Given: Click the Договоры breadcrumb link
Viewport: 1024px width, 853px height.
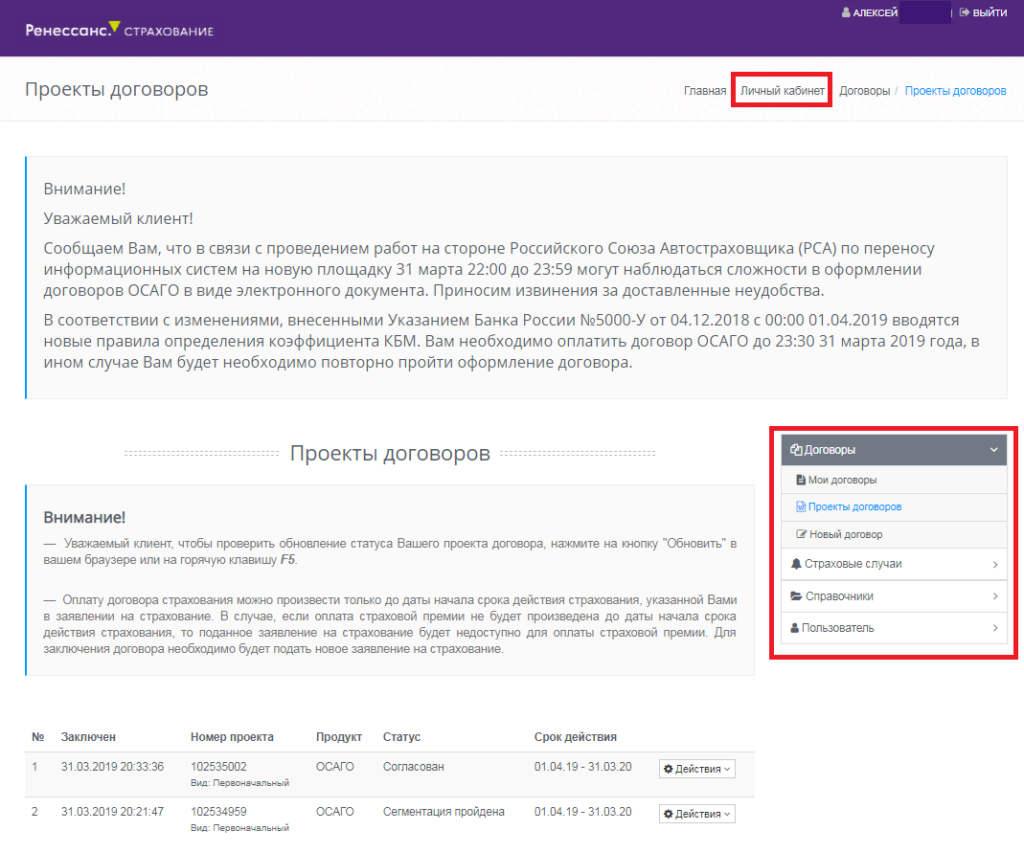Looking at the screenshot, I should pyautogui.click(x=864, y=91).
